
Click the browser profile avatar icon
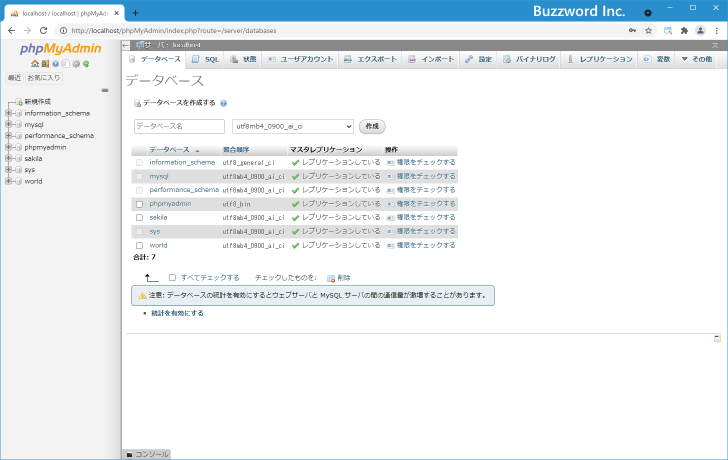coord(700,31)
